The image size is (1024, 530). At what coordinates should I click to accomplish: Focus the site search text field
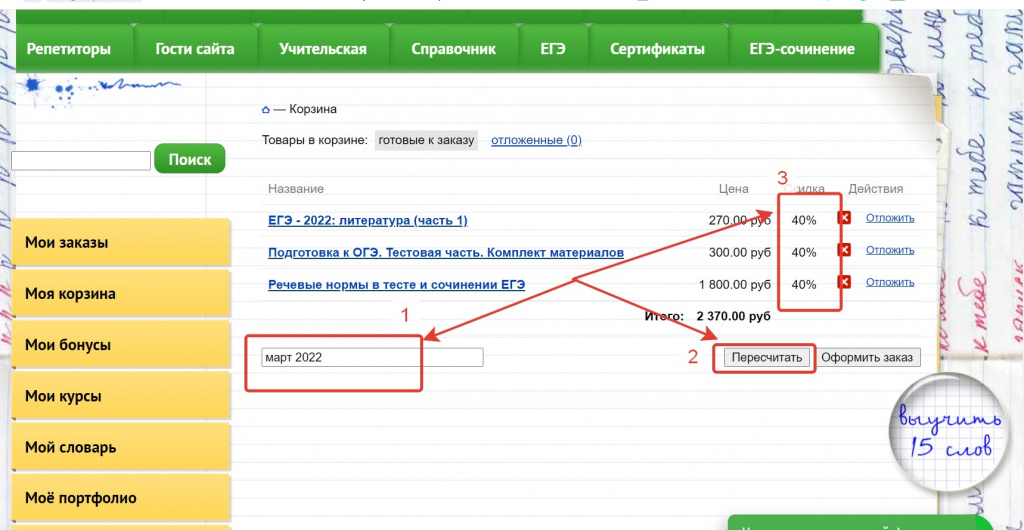point(81,160)
